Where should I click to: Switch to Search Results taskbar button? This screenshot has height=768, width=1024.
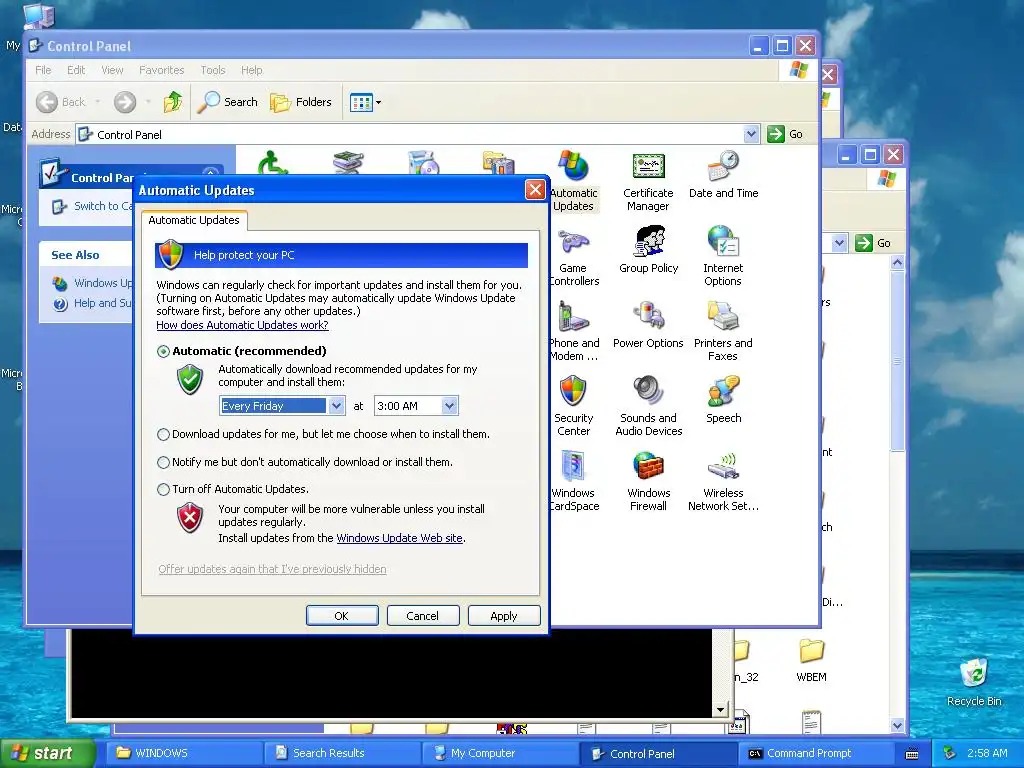pyautogui.click(x=343, y=753)
